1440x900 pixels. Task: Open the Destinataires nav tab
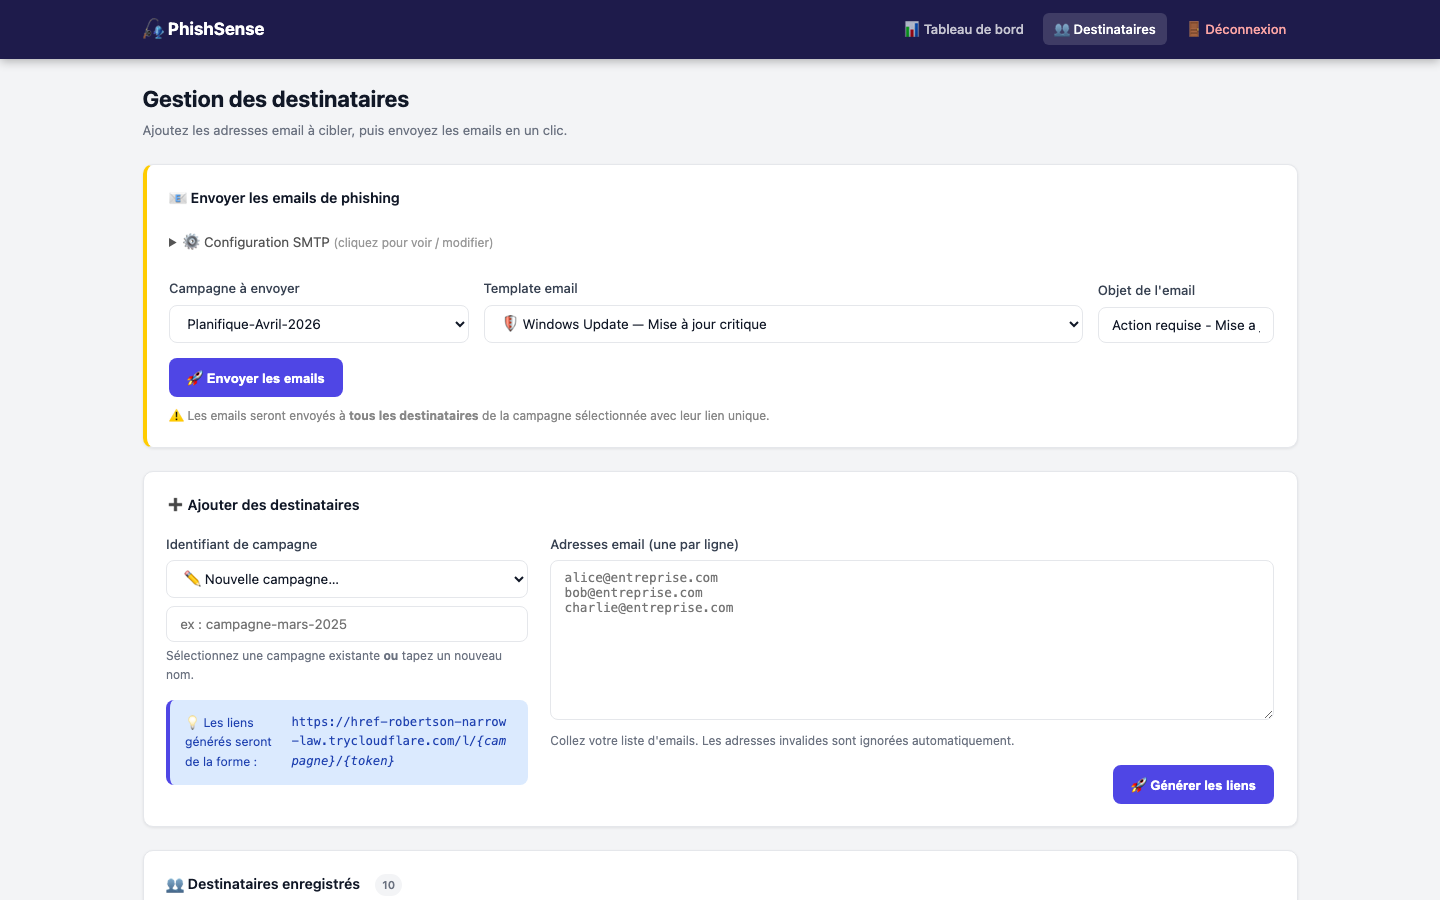point(1105,29)
